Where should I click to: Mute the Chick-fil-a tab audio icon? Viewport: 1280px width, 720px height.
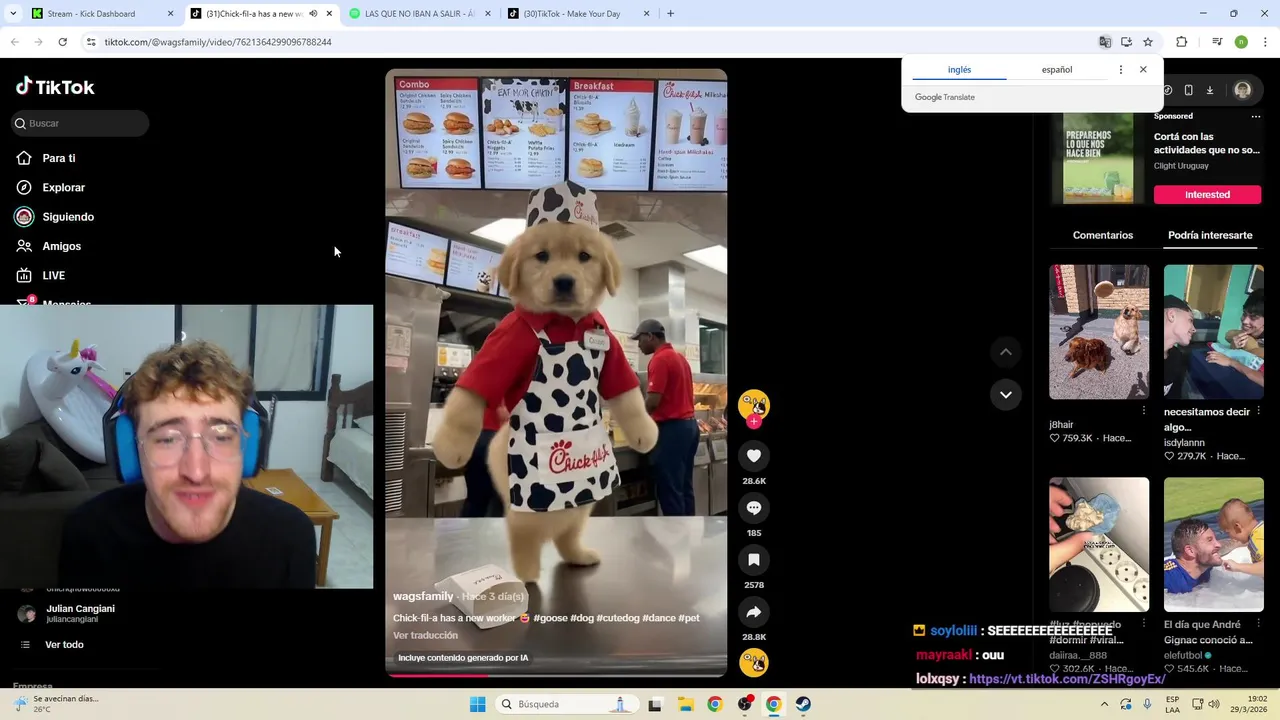click(313, 14)
